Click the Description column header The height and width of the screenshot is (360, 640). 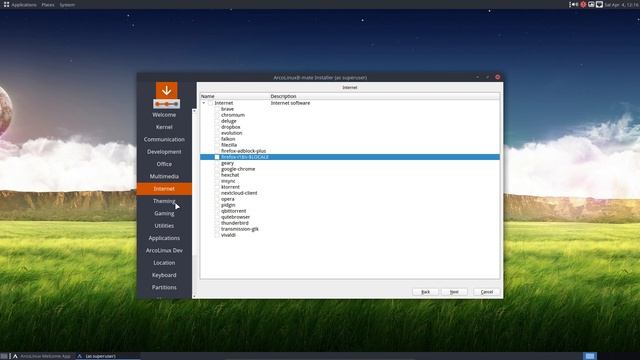384,96
